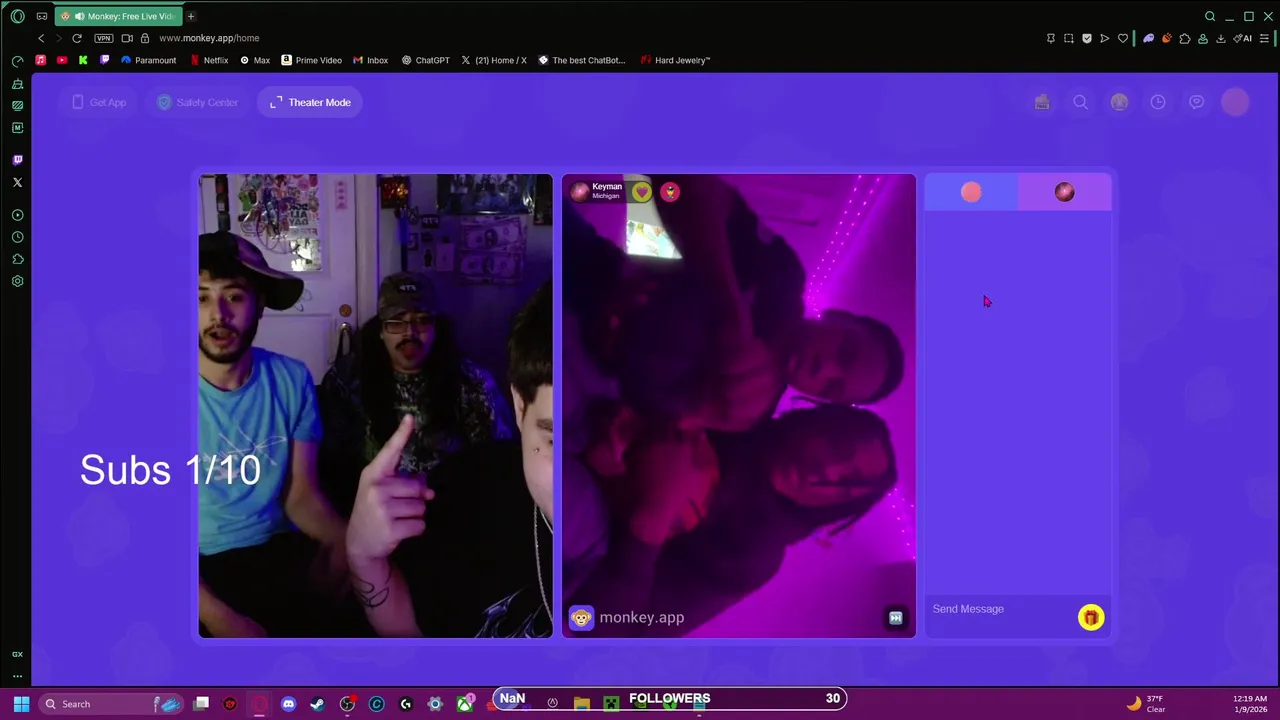The height and width of the screenshot is (720, 1280).
Task: Reload the monkey.app page
Action: [x=77, y=38]
